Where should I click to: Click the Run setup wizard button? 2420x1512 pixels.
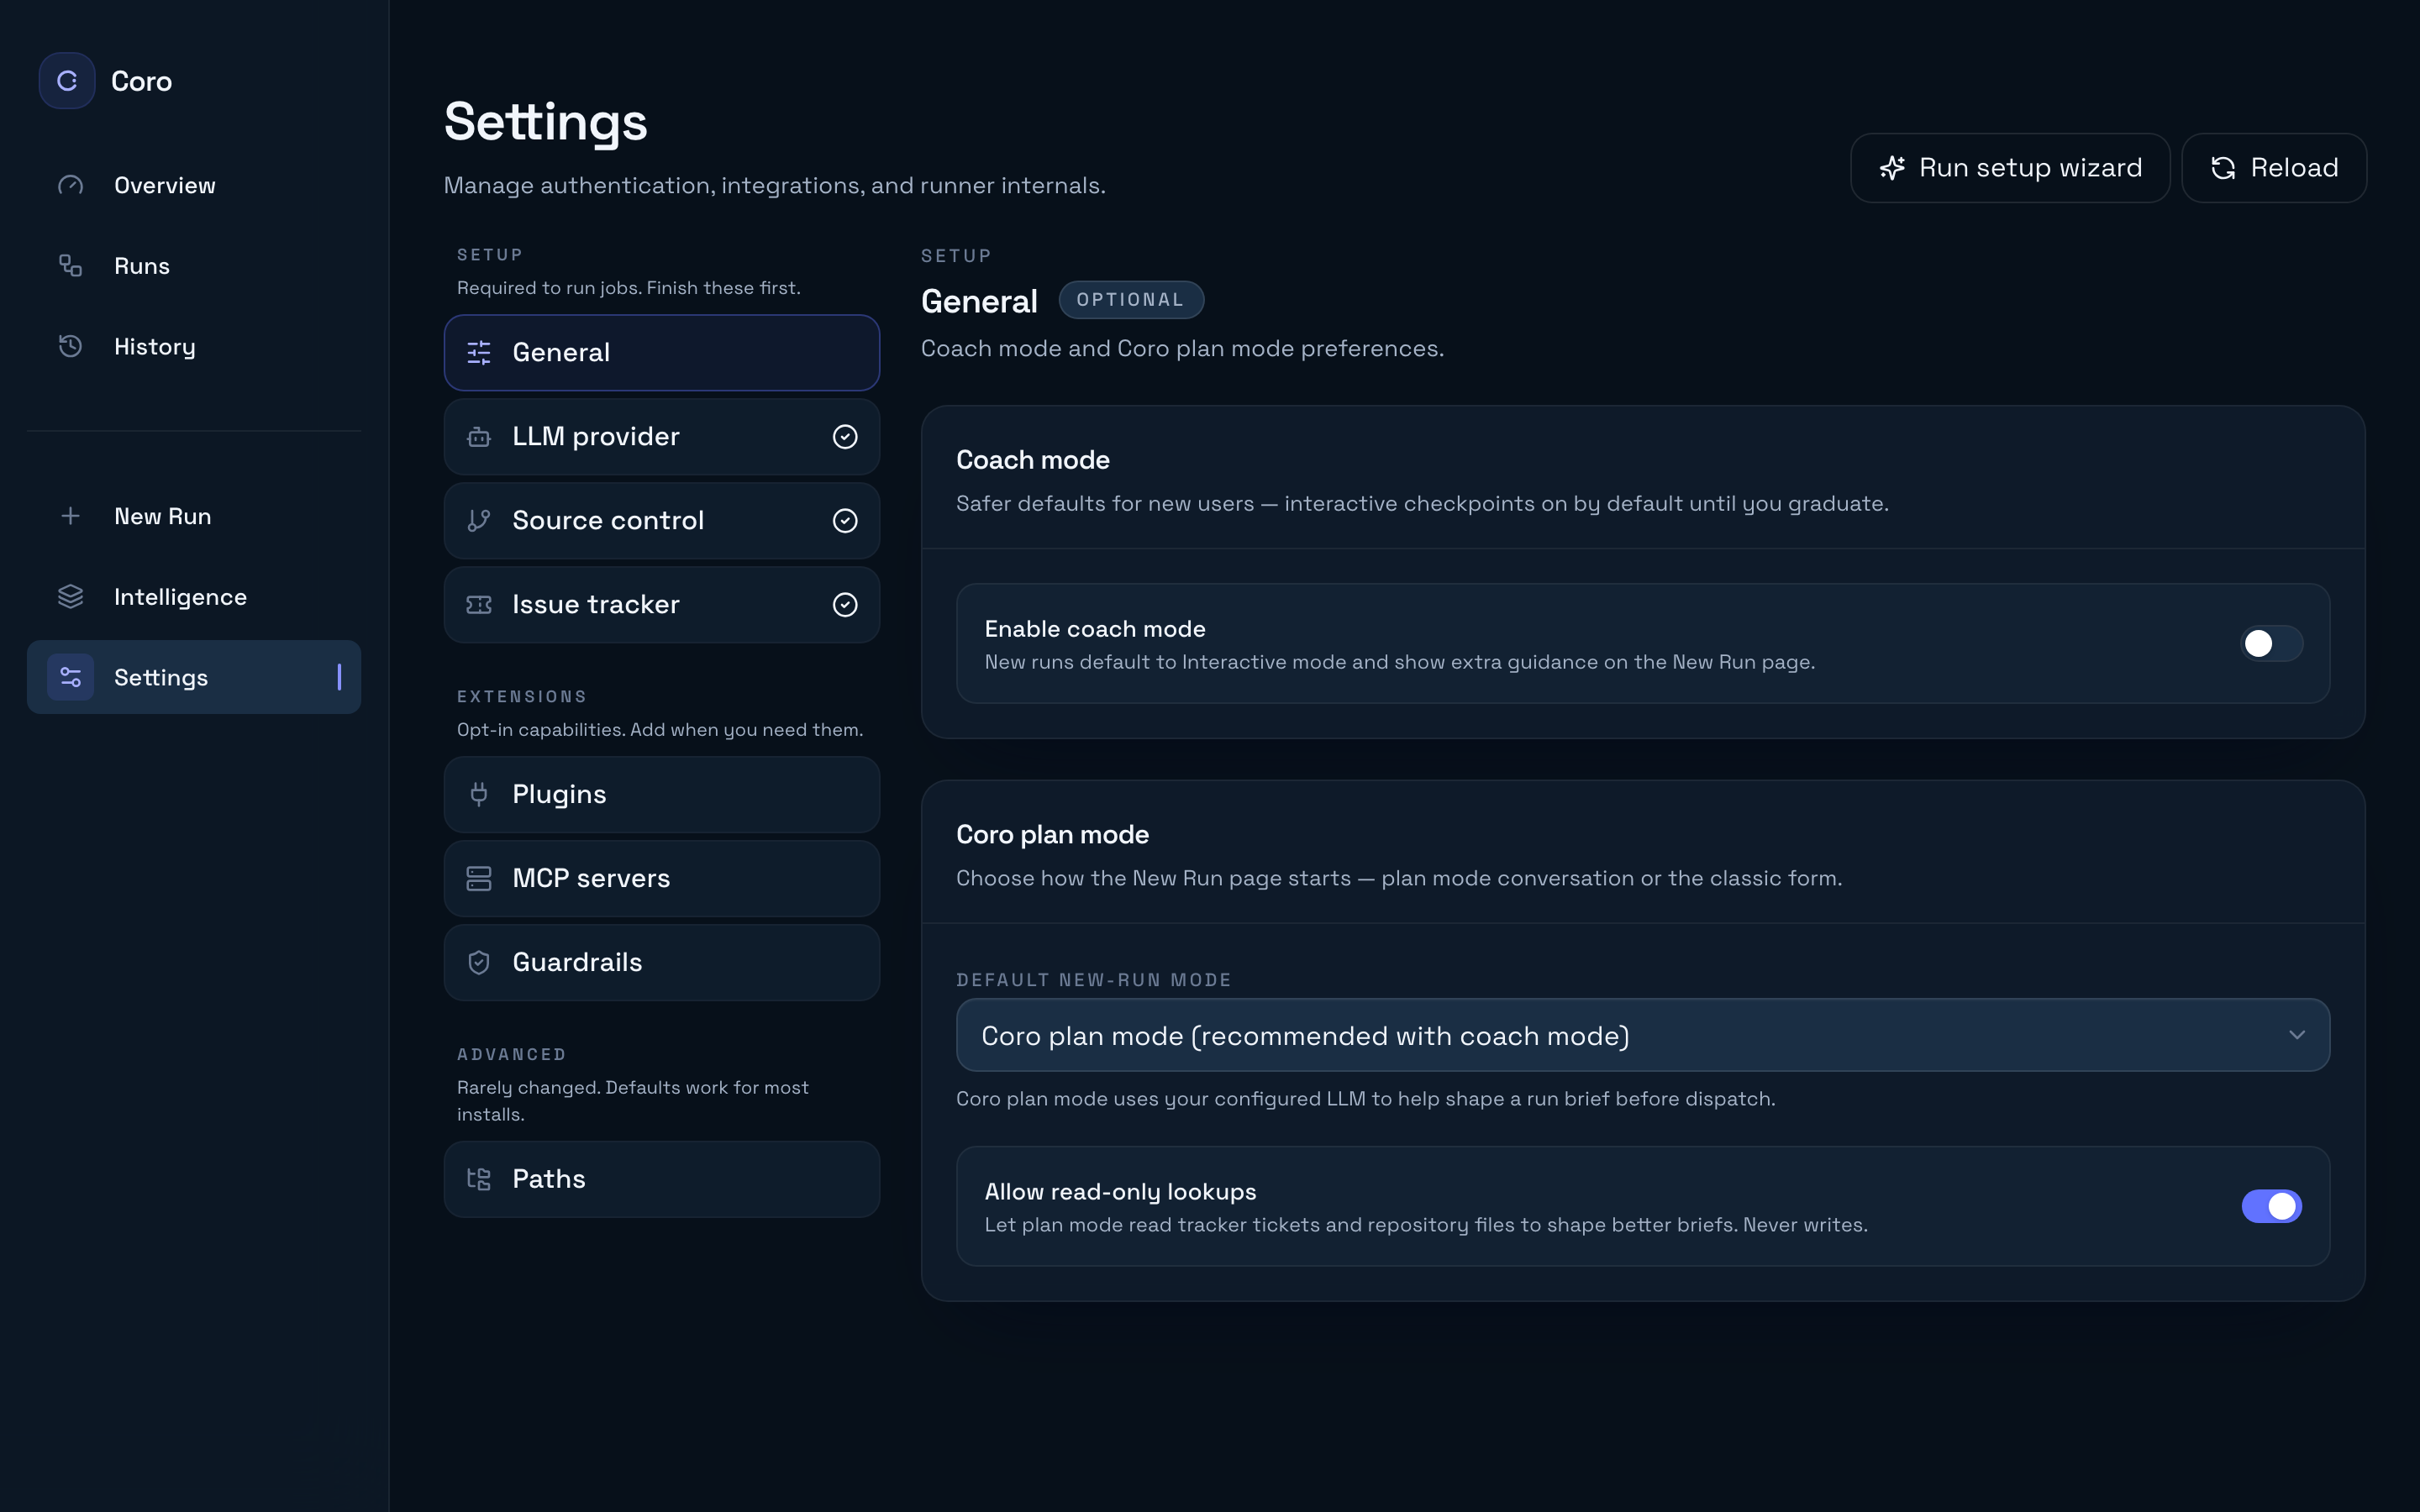click(2010, 168)
